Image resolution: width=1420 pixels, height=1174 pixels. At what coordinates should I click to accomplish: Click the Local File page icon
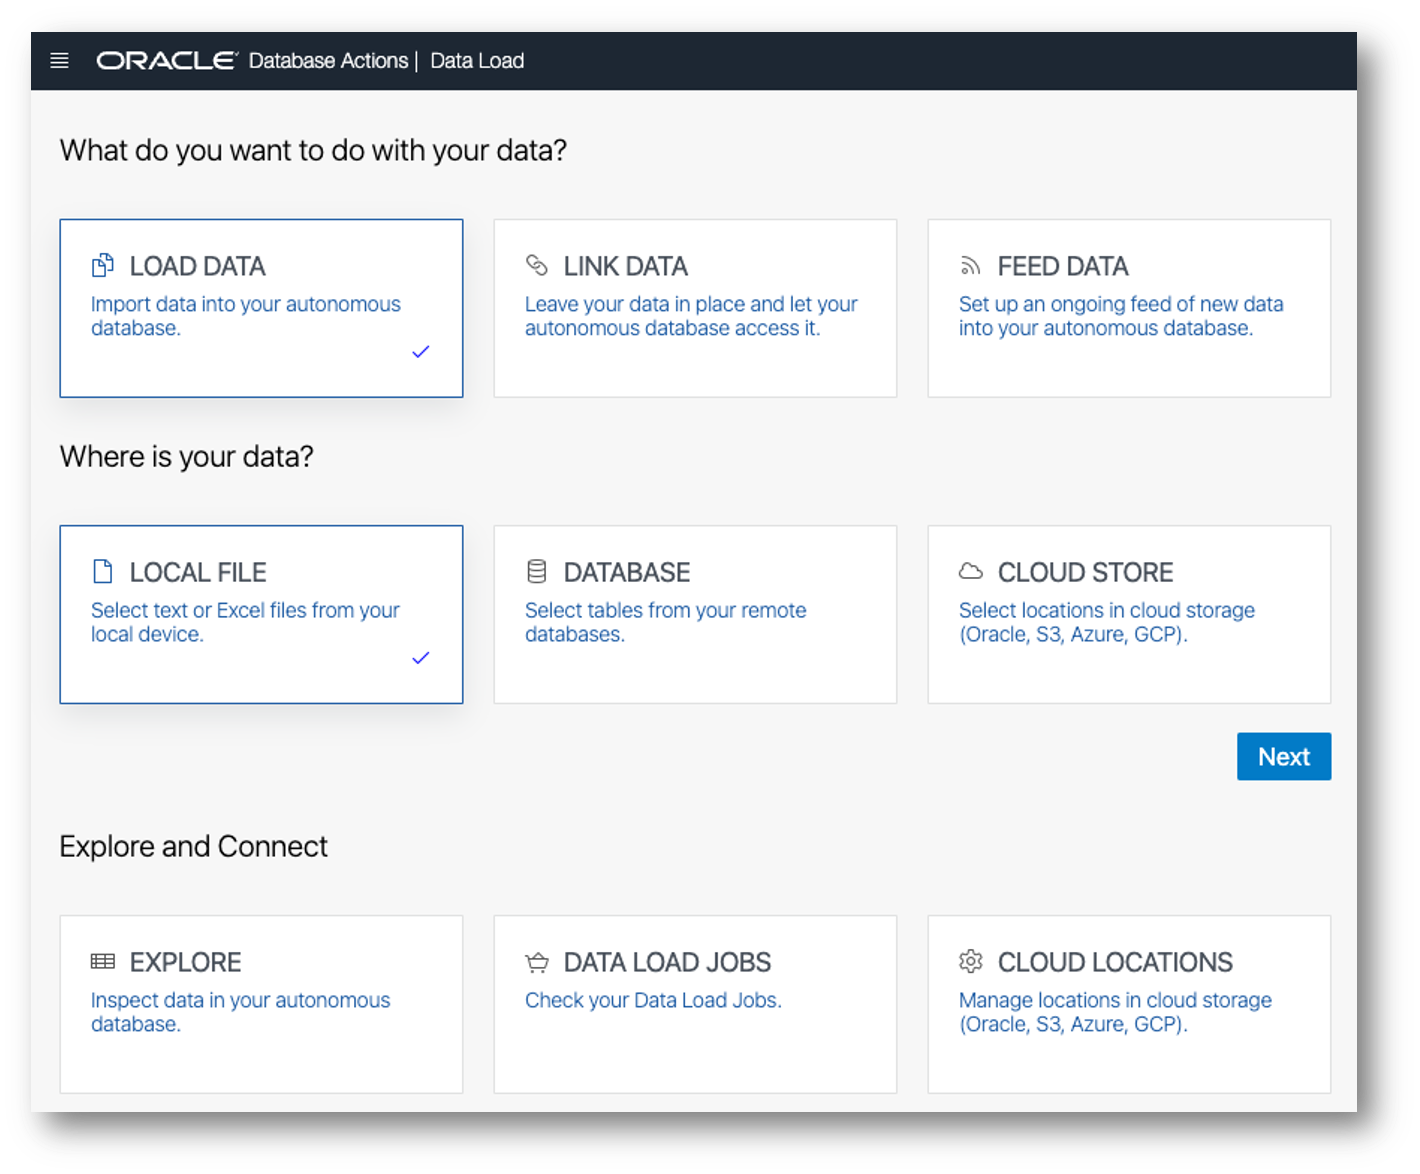[102, 571]
